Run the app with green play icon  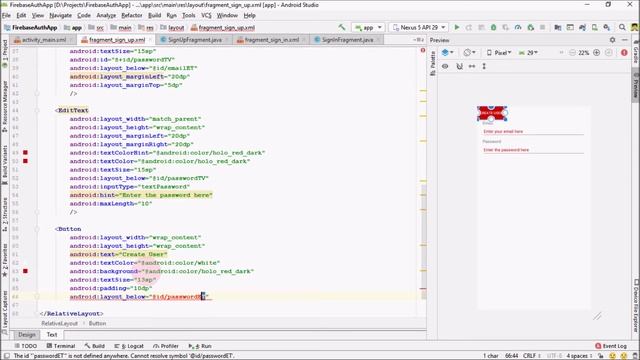[x=457, y=27]
